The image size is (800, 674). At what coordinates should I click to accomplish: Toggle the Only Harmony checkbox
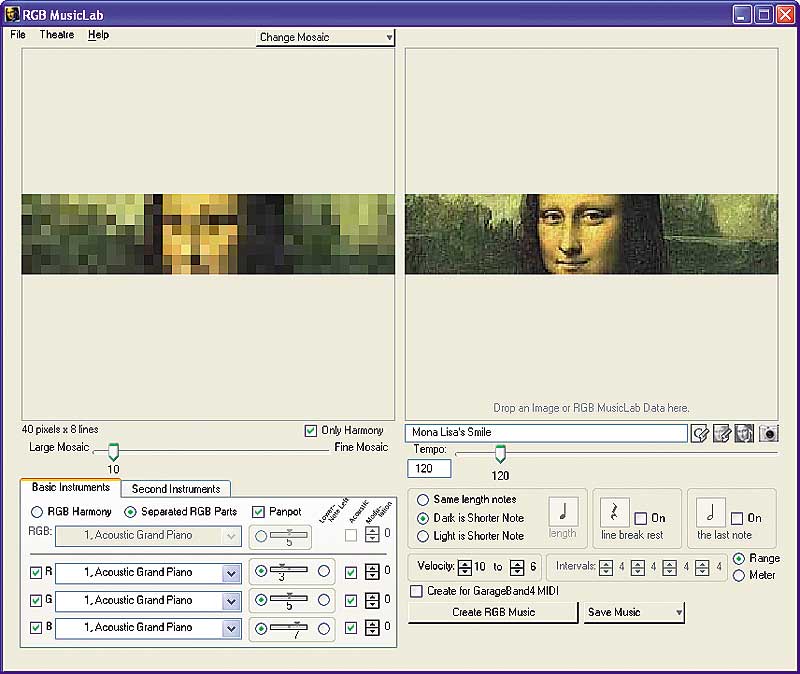(x=311, y=431)
